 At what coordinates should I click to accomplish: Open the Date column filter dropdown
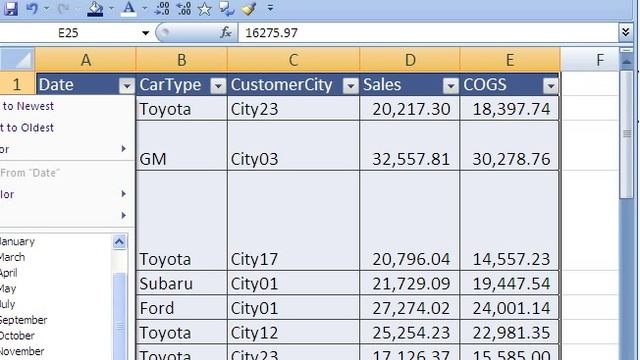point(127,86)
